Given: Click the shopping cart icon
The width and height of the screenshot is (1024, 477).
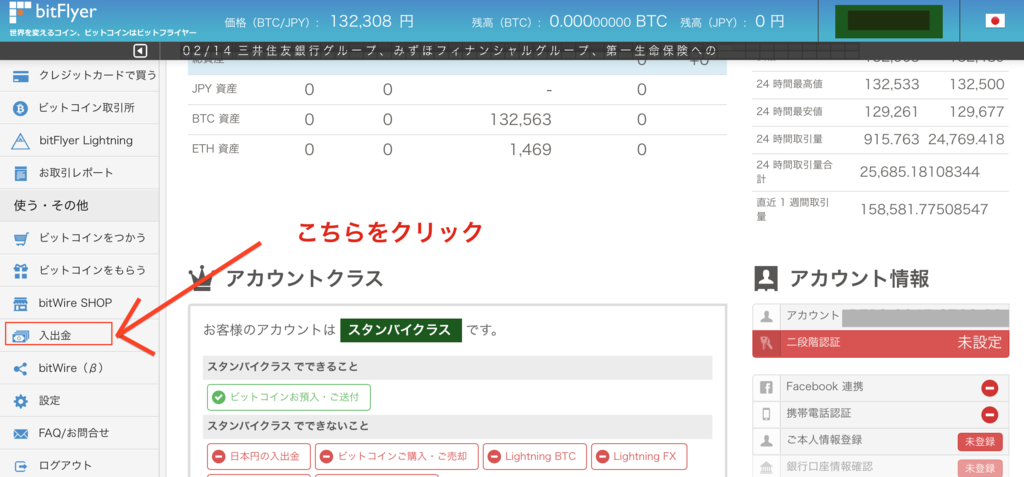Looking at the screenshot, I should coord(21,238).
